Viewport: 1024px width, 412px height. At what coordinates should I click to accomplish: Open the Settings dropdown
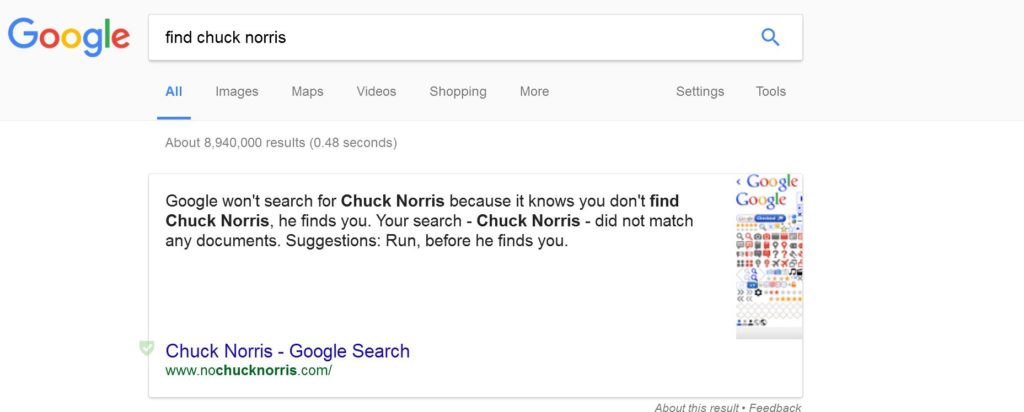tap(699, 92)
